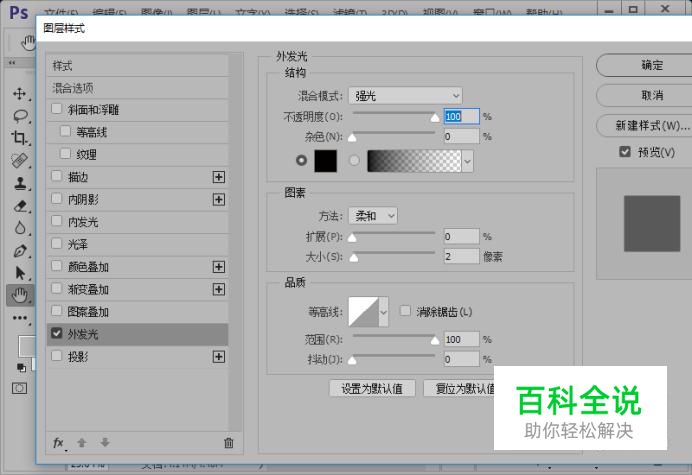Click the 取消 button
Screen dimensions: 692x475
pos(644,95)
